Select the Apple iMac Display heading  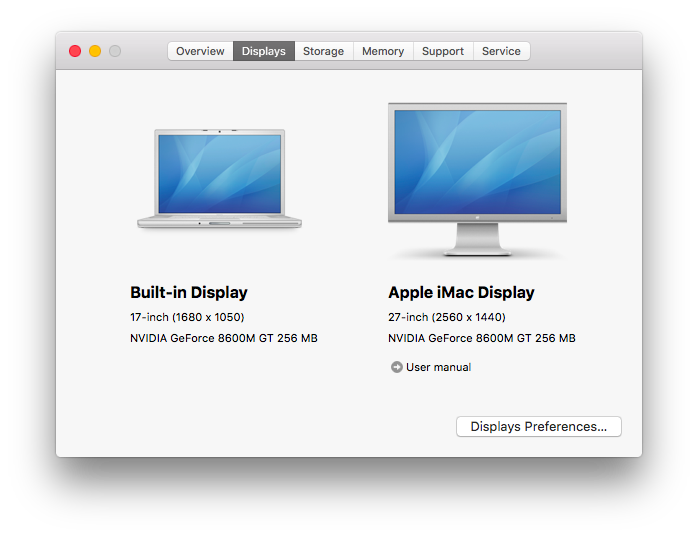pyautogui.click(x=461, y=293)
